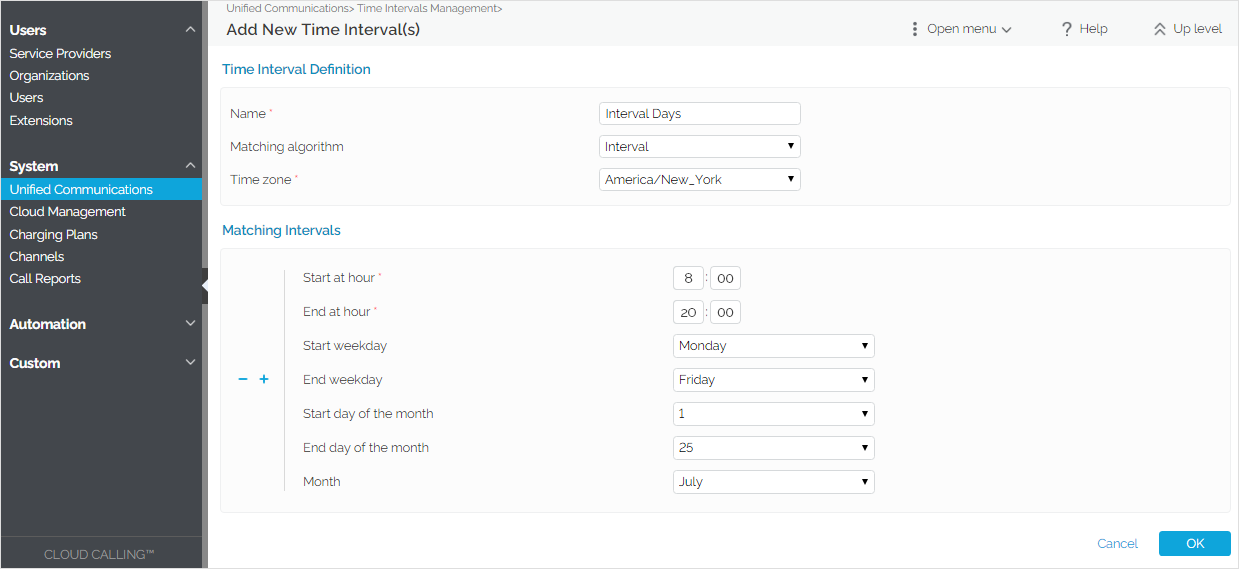Click the End at minutes field

(725, 313)
